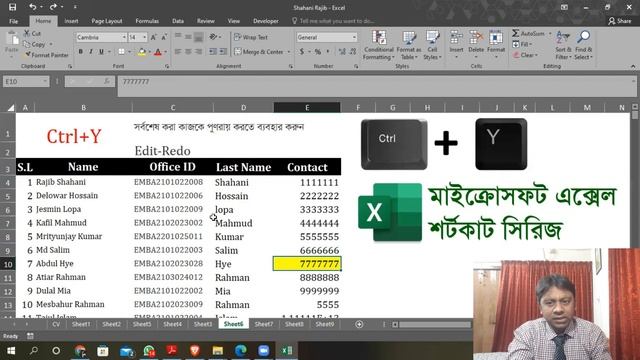Toggle Align Right horizontal alignment
The image size is (640, 360).
198,52
